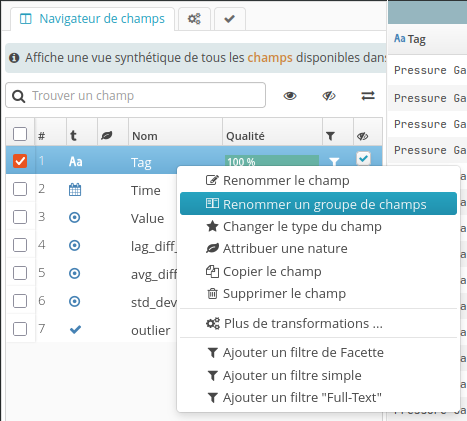
Task: Open the transformations gears tab
Action: [x=194, y=19]
